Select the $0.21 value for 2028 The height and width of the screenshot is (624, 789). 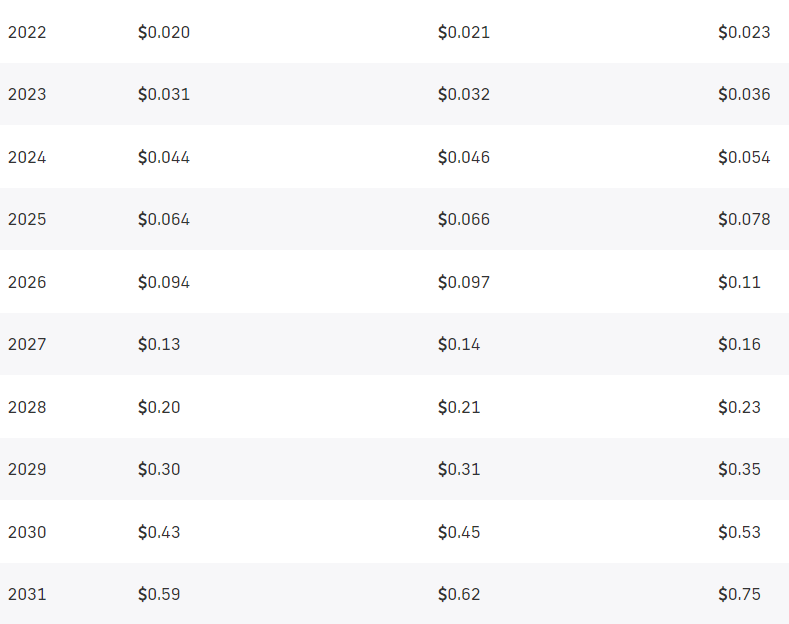tap(459, 407)
